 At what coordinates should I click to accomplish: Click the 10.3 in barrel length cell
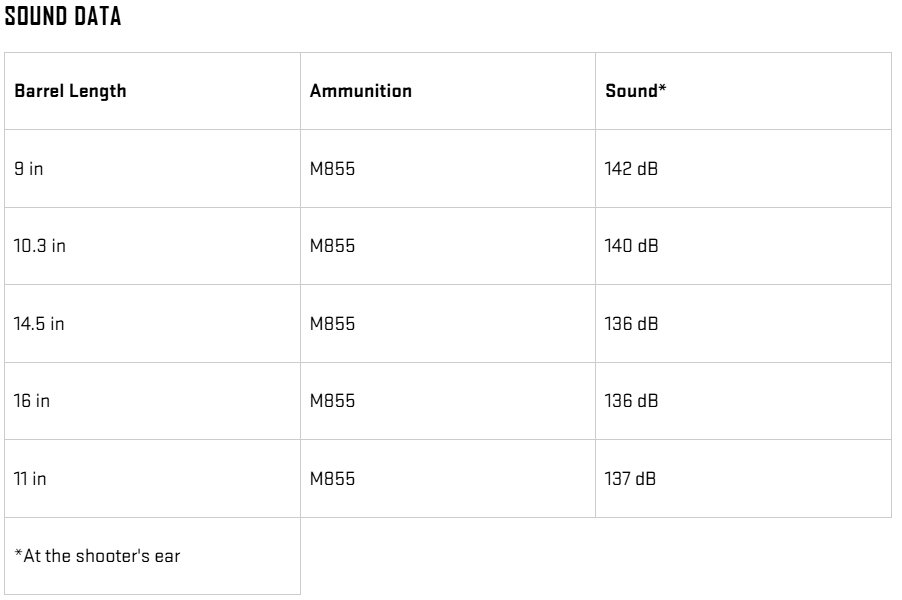[x=40, y=246]
